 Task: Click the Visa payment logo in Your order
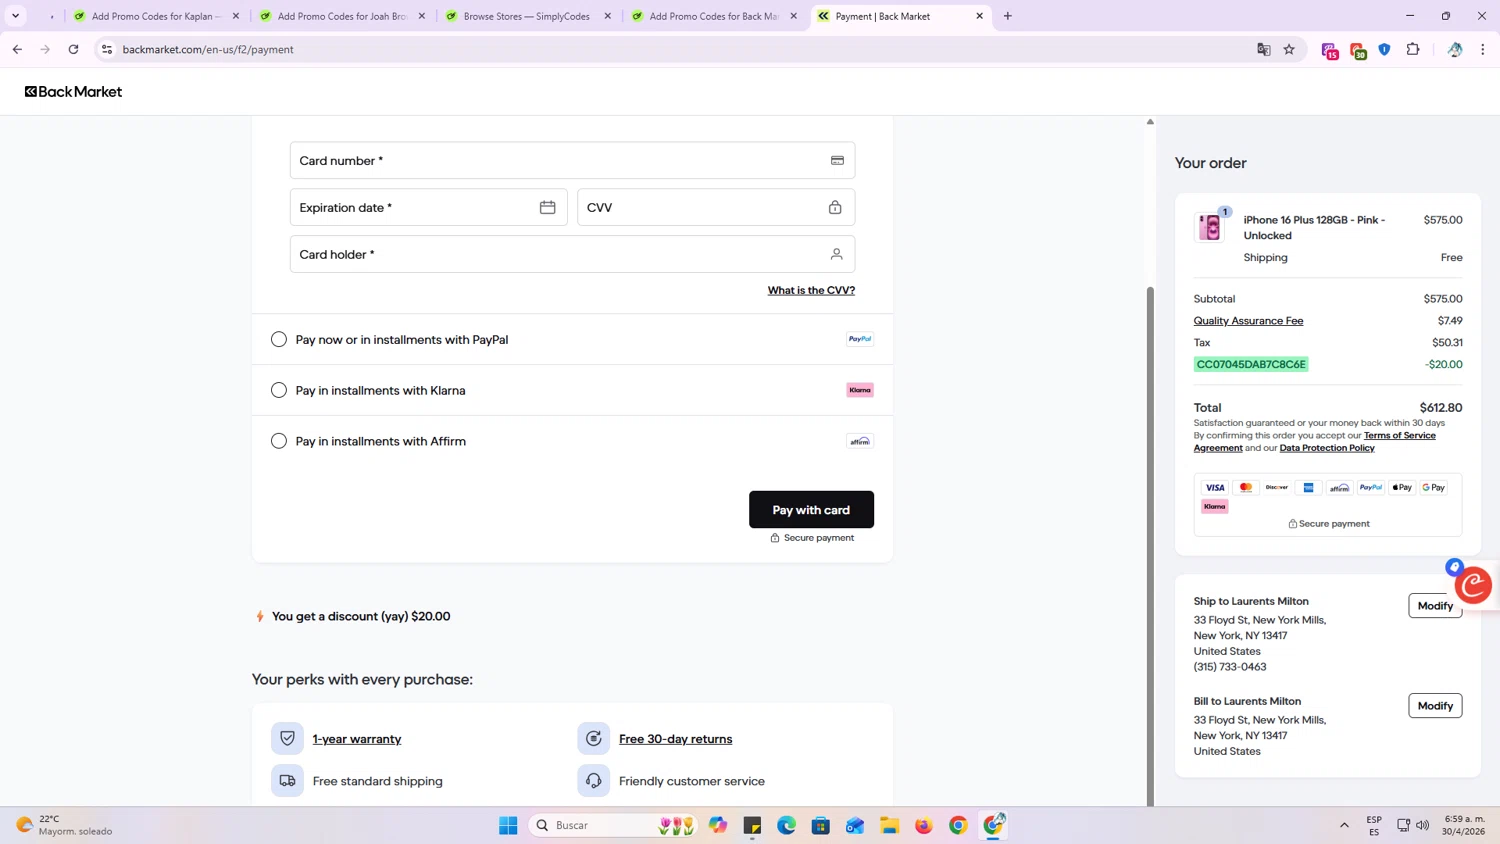[1215, 488]
